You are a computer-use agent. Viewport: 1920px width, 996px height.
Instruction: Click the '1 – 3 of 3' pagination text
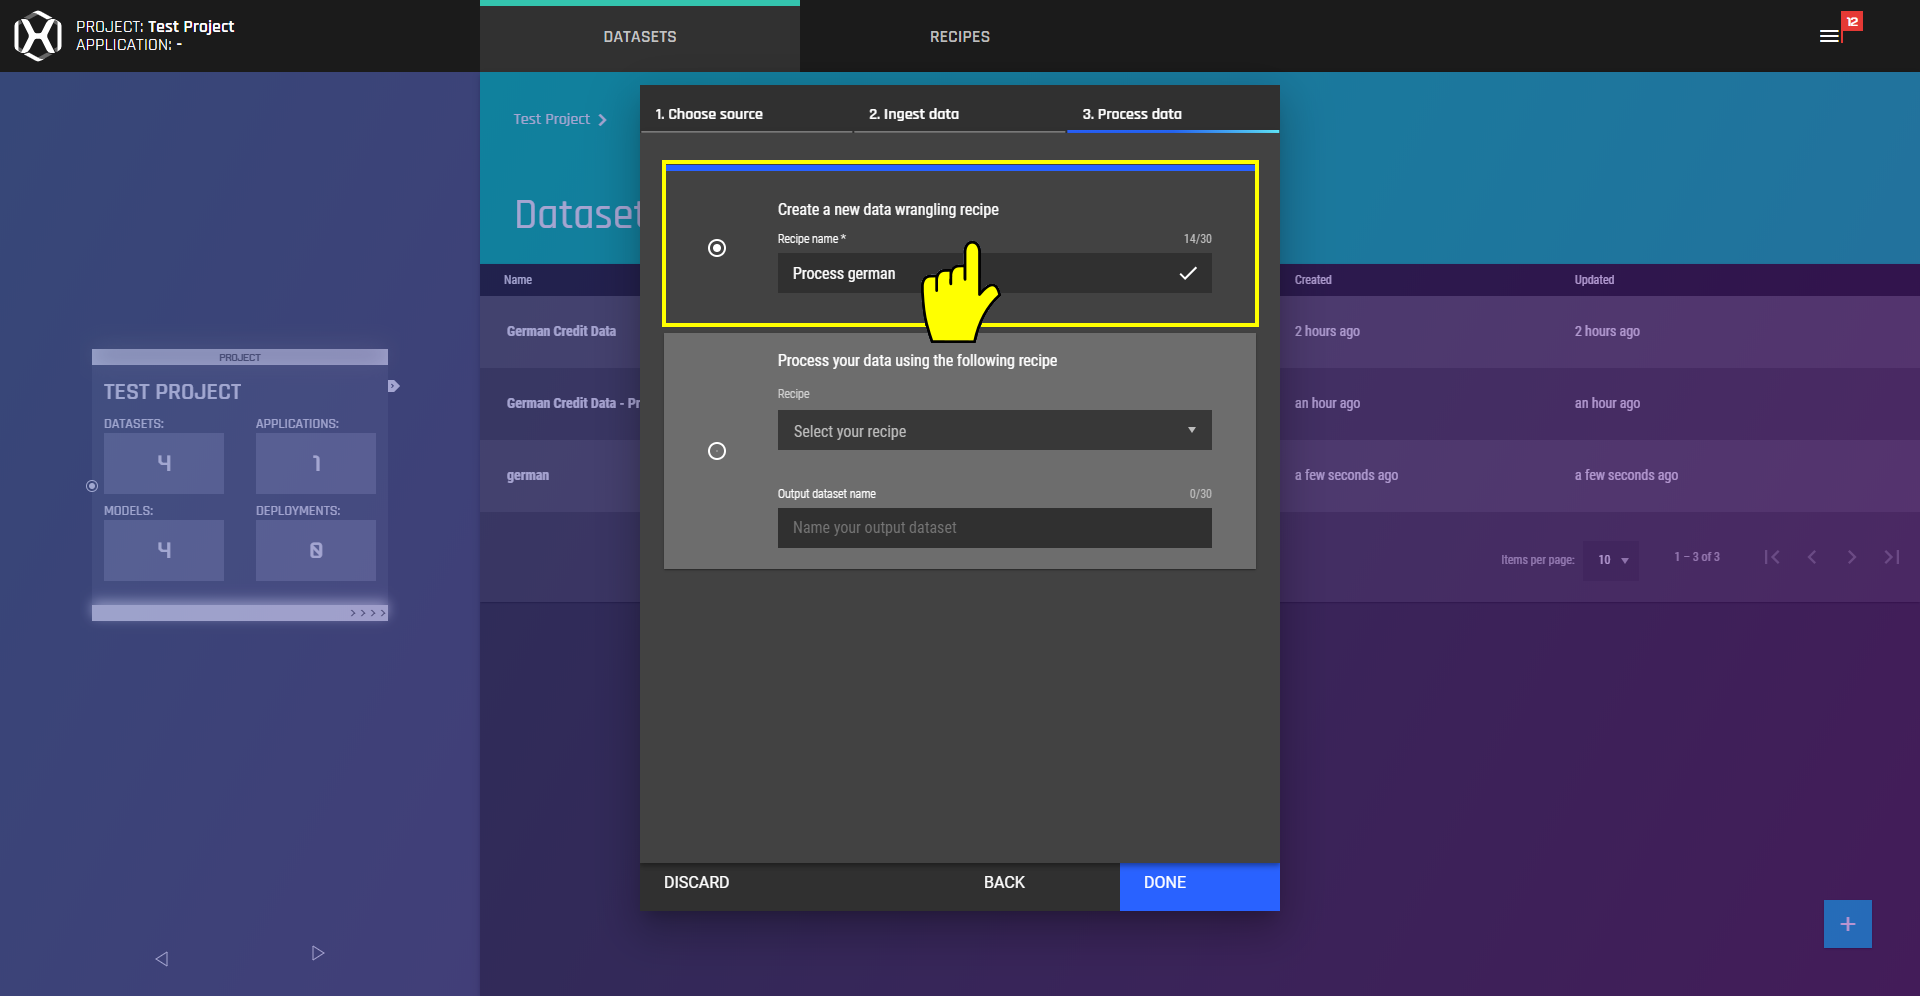[x=1697, y=557]
